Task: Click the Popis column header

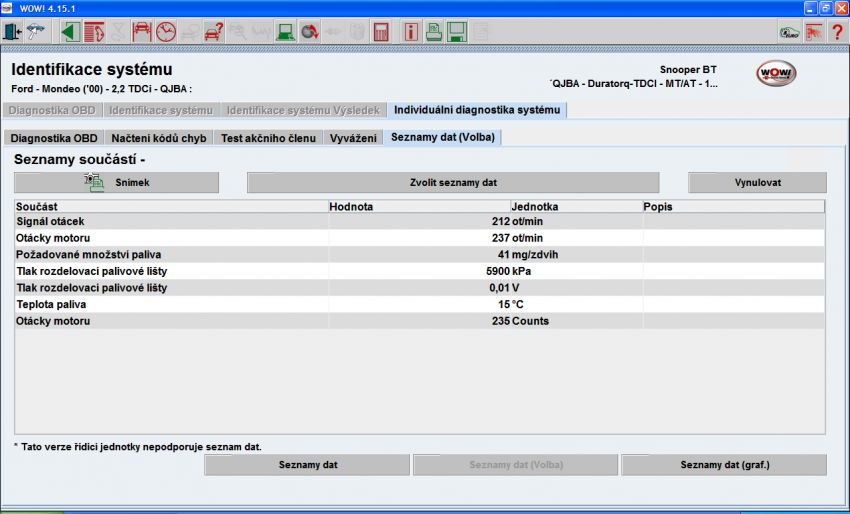Action: 733,207
